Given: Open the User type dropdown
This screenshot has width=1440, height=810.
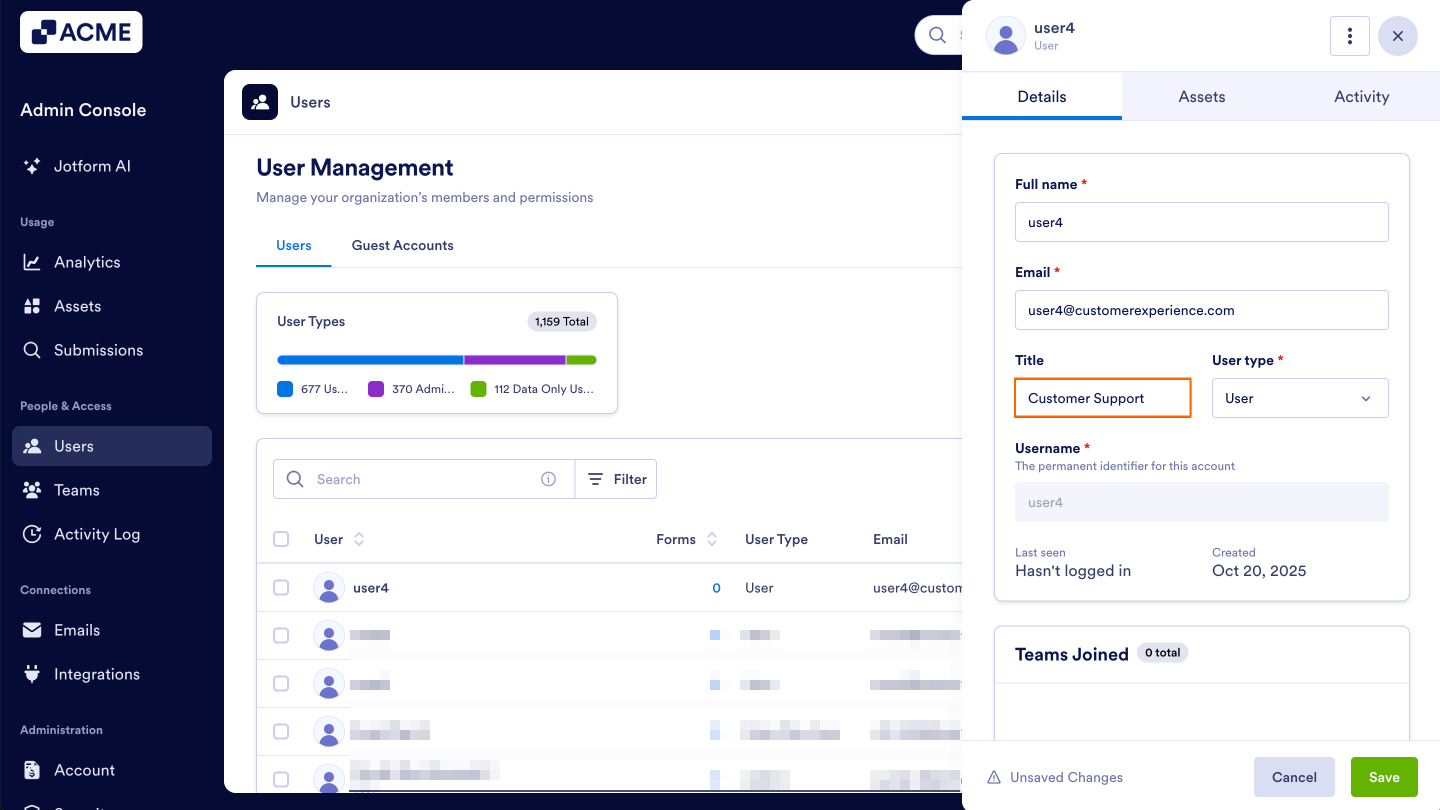Looking at the screenshot, I should point(1300,398).
